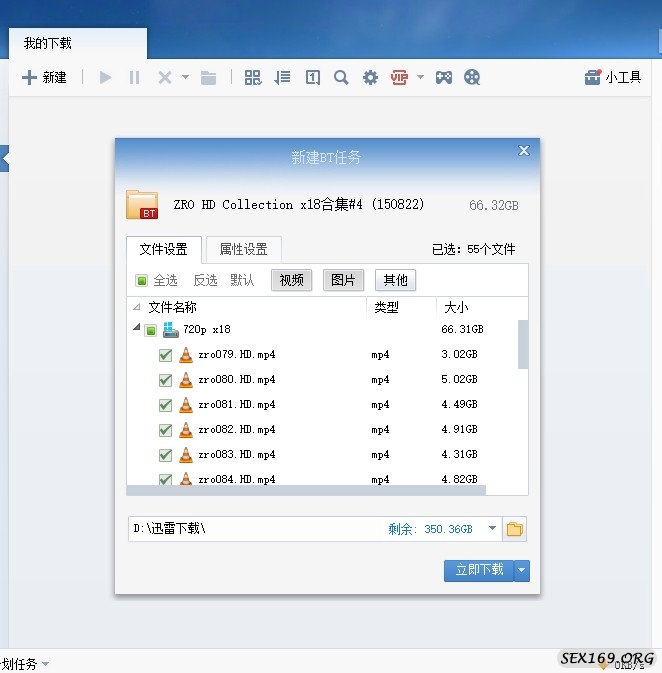
Task: Click the toolbar search magnifier icon
Action: coord(341,77)
